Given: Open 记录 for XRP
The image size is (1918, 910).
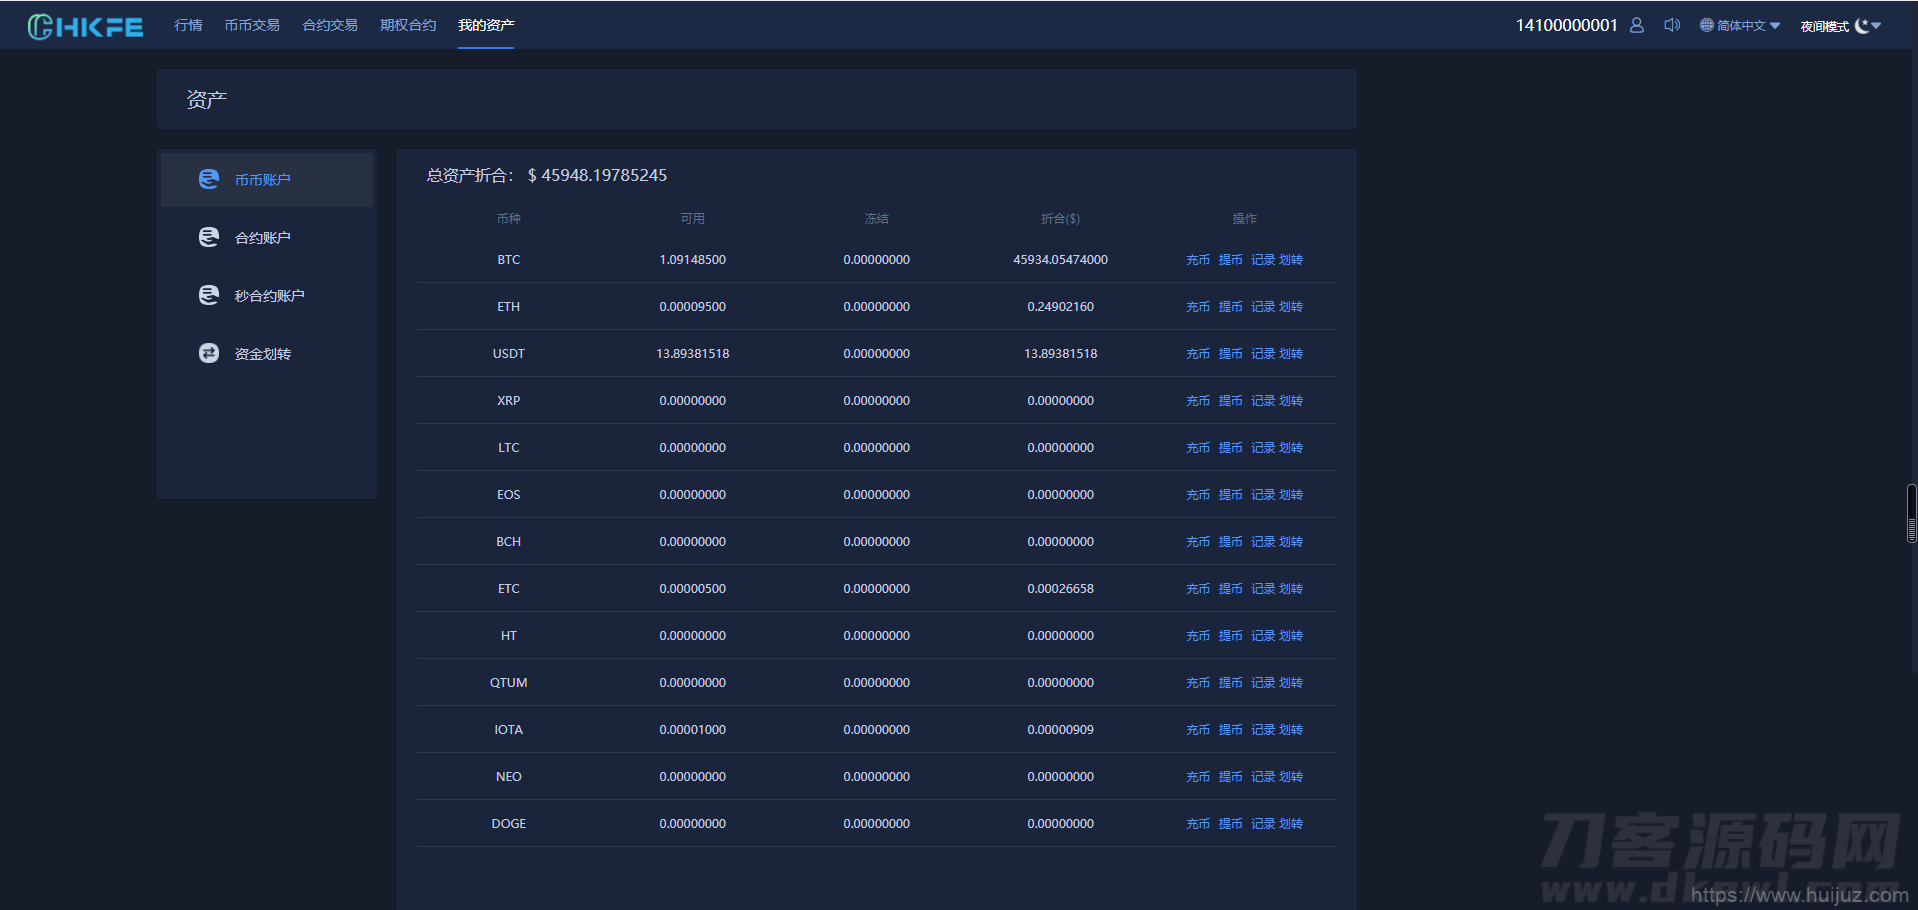Looking at the screenshot, I should [1263, 401].
